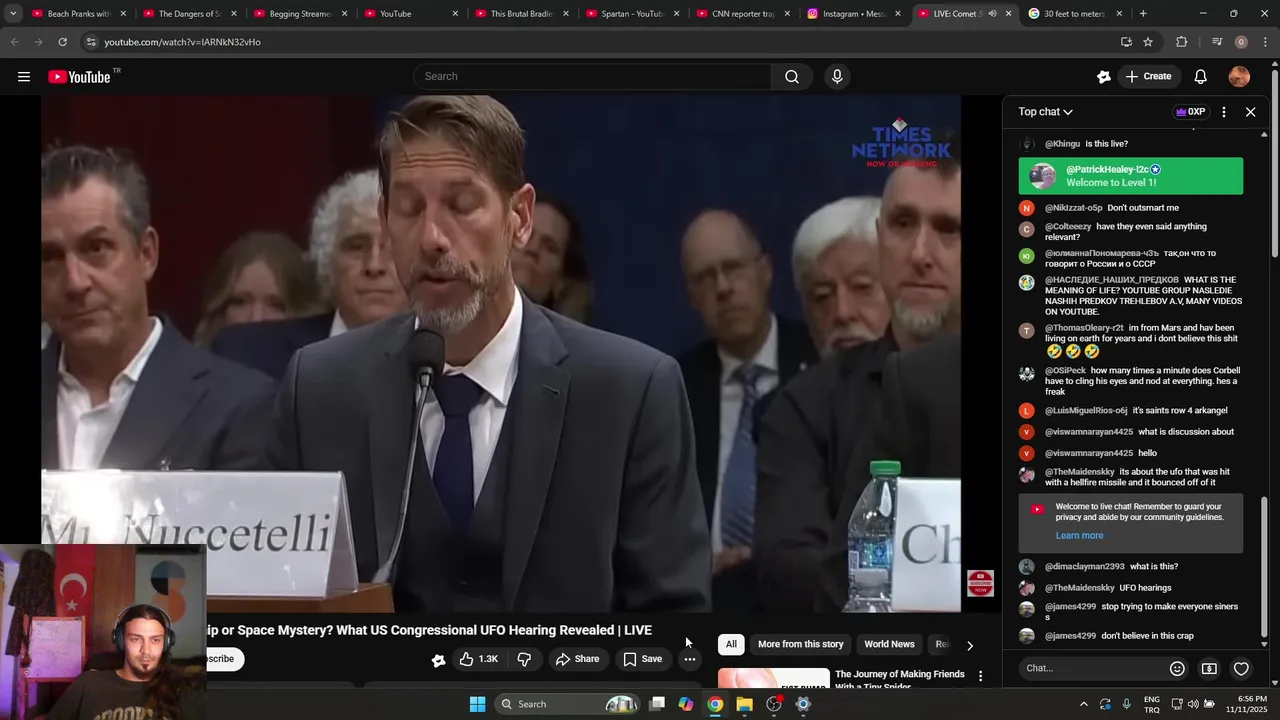
Task: Switch to CNN reporter tab
Action: [x=744, y=14]
